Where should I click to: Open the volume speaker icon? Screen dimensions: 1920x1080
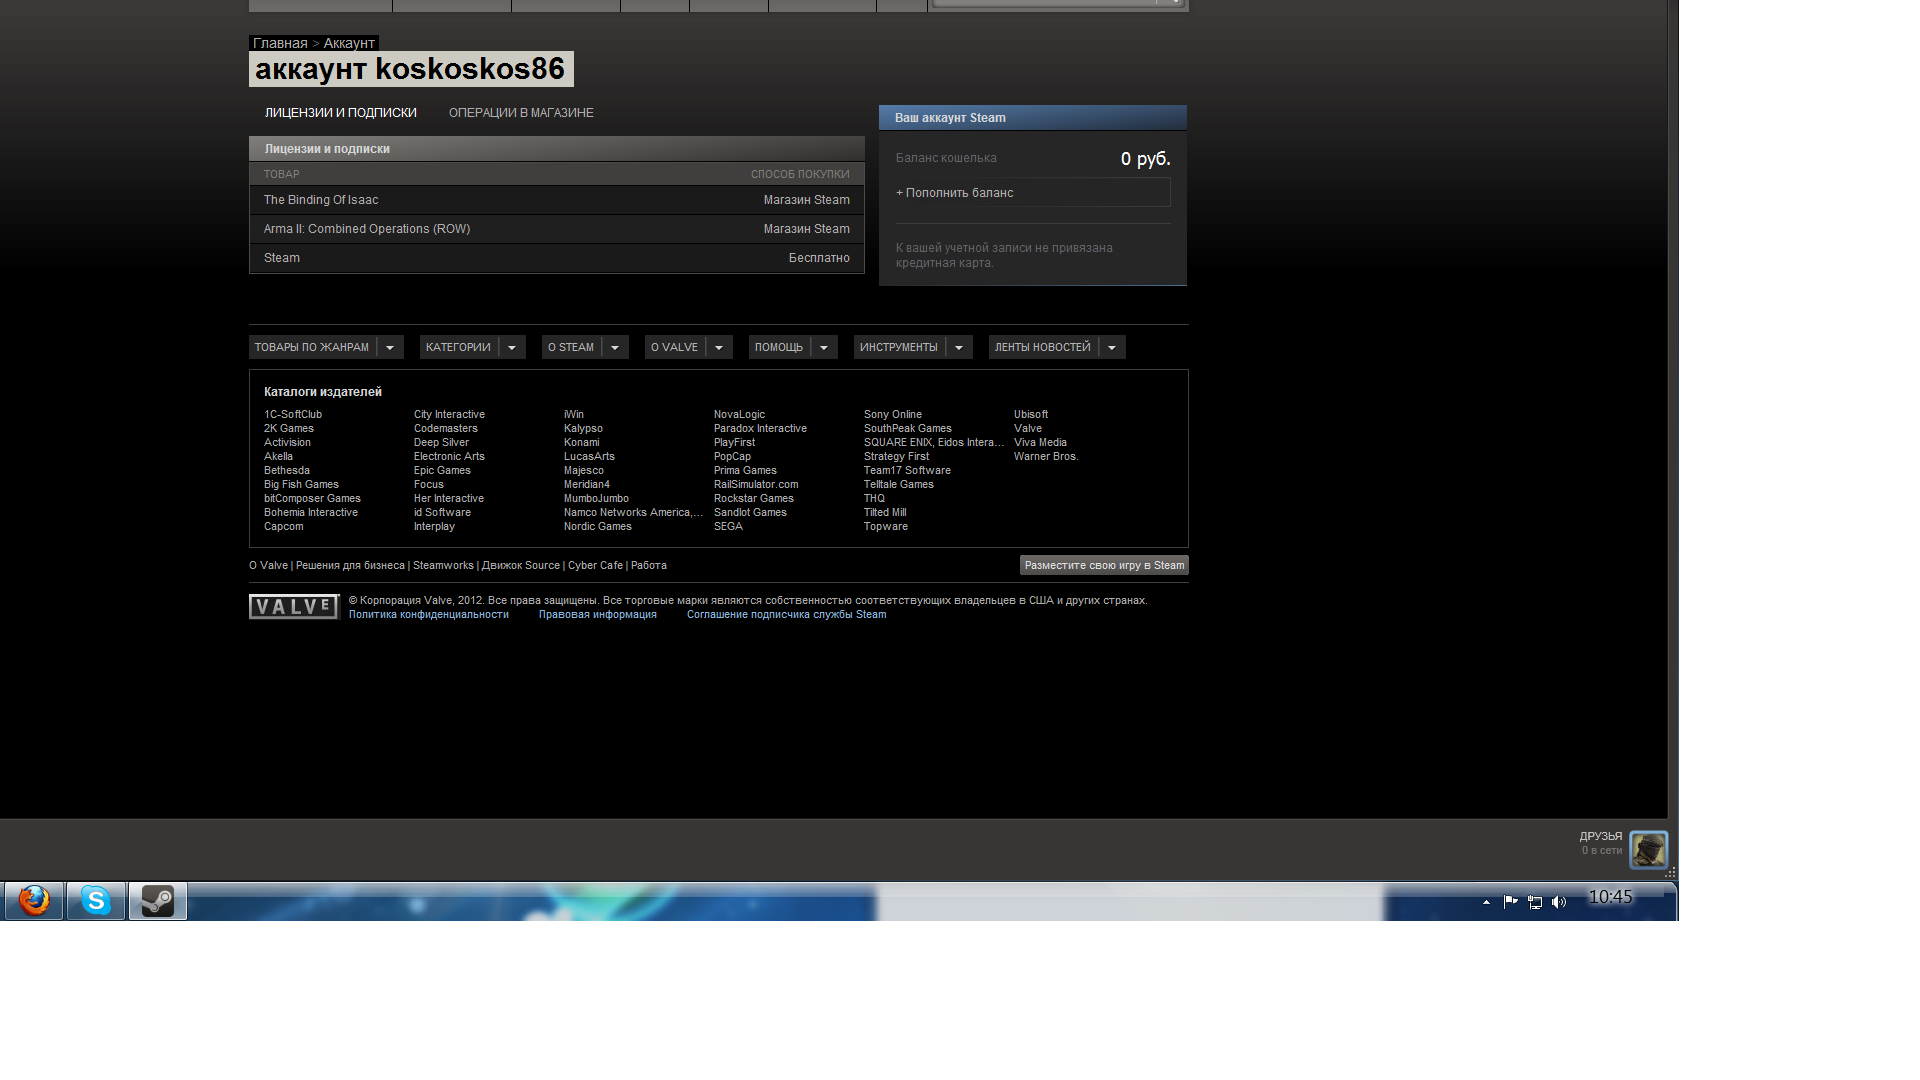[1559, 902]
